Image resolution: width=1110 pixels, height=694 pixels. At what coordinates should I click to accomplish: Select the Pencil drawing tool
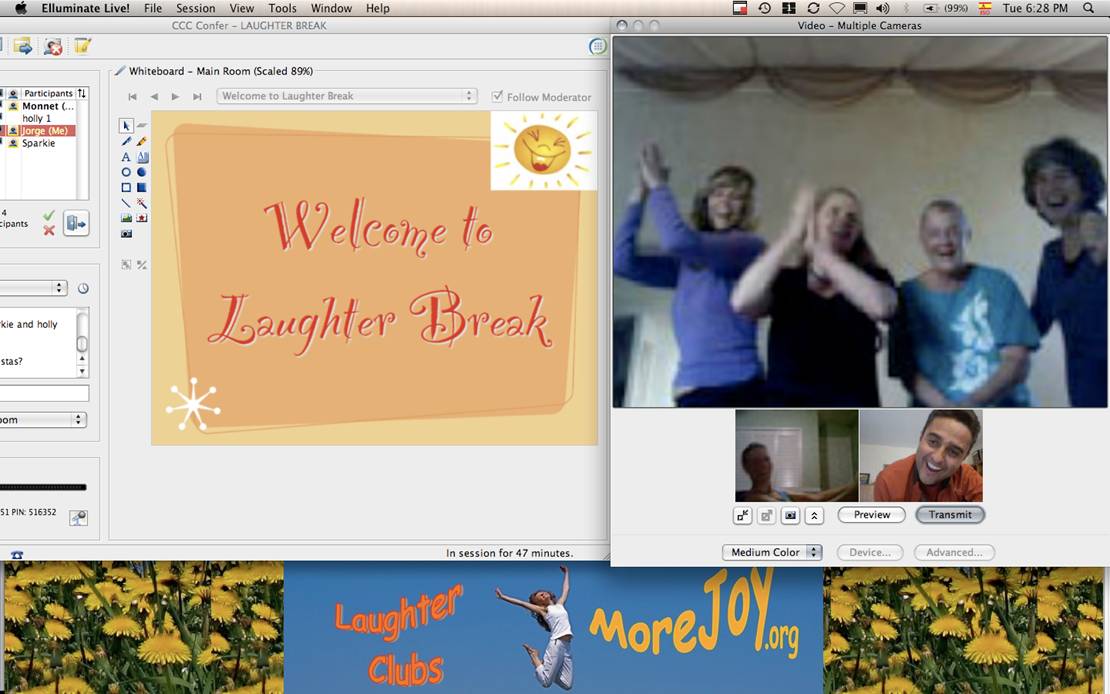coord(125,142)
